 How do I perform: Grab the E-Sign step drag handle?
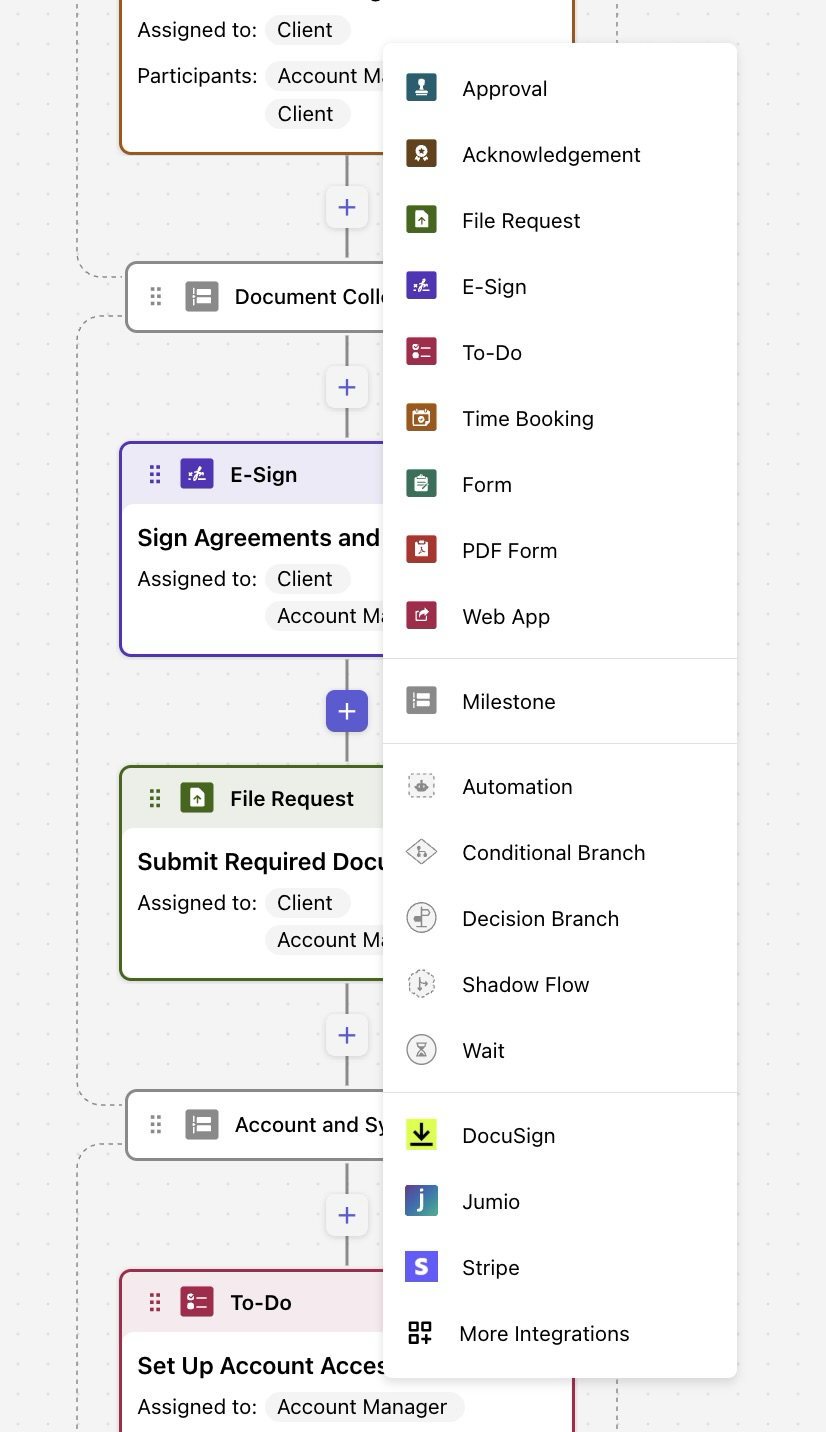[155, 474]
